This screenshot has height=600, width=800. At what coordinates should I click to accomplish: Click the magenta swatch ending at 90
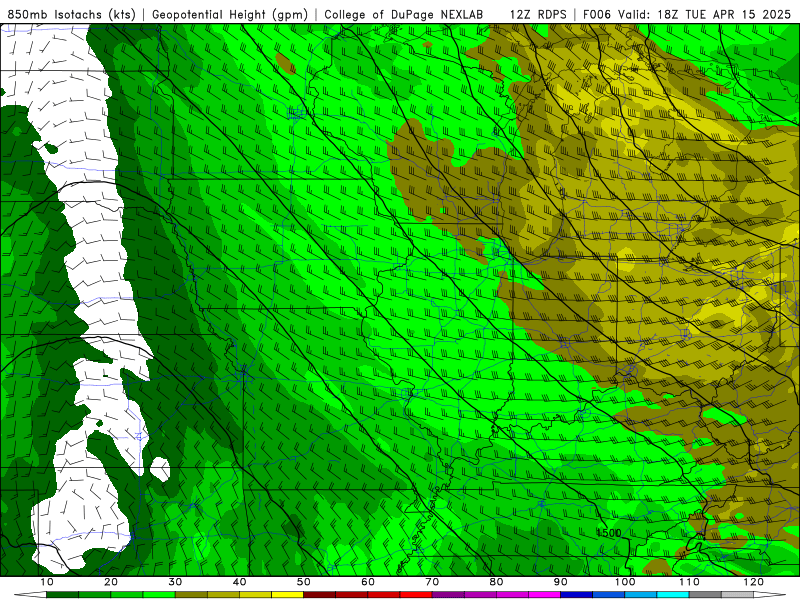click(x=544, y=595)
